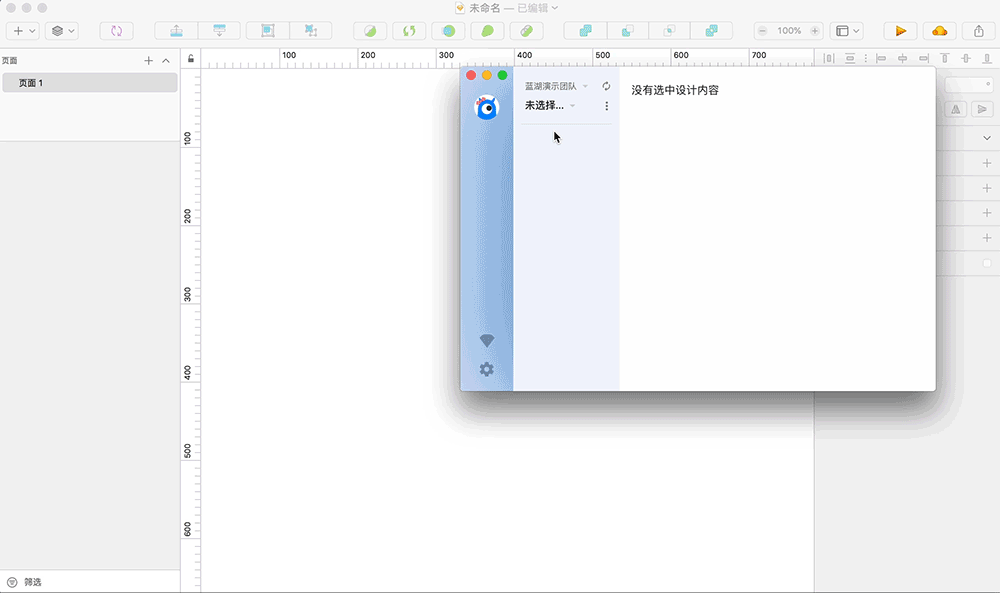Click the align bottom edges icon
Screen dimensions: 1000x593
point(987,59)
